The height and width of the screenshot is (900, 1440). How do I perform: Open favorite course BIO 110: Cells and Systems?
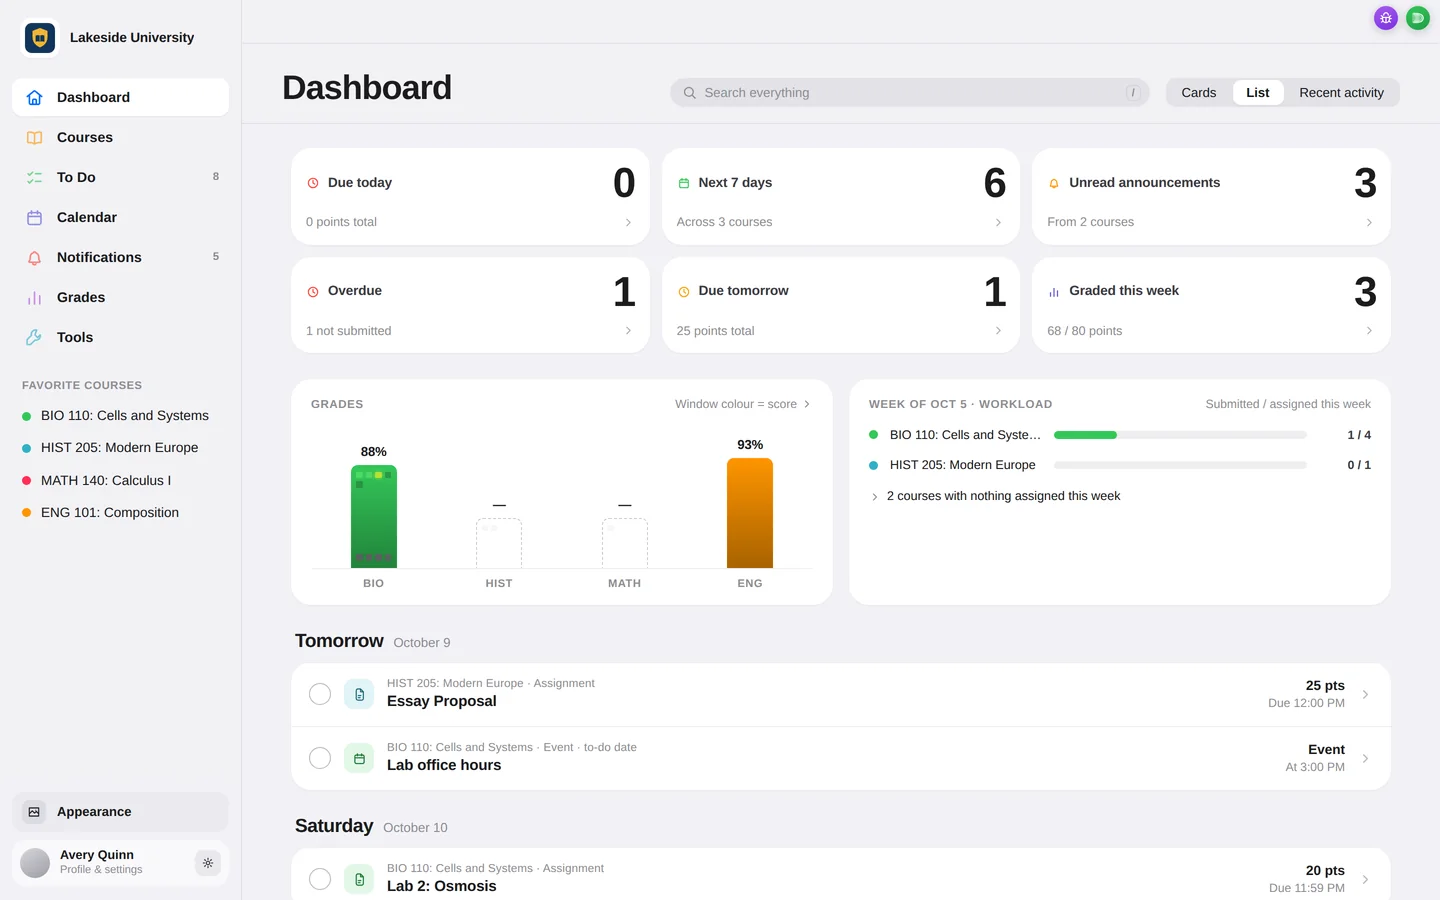(120, 416)
